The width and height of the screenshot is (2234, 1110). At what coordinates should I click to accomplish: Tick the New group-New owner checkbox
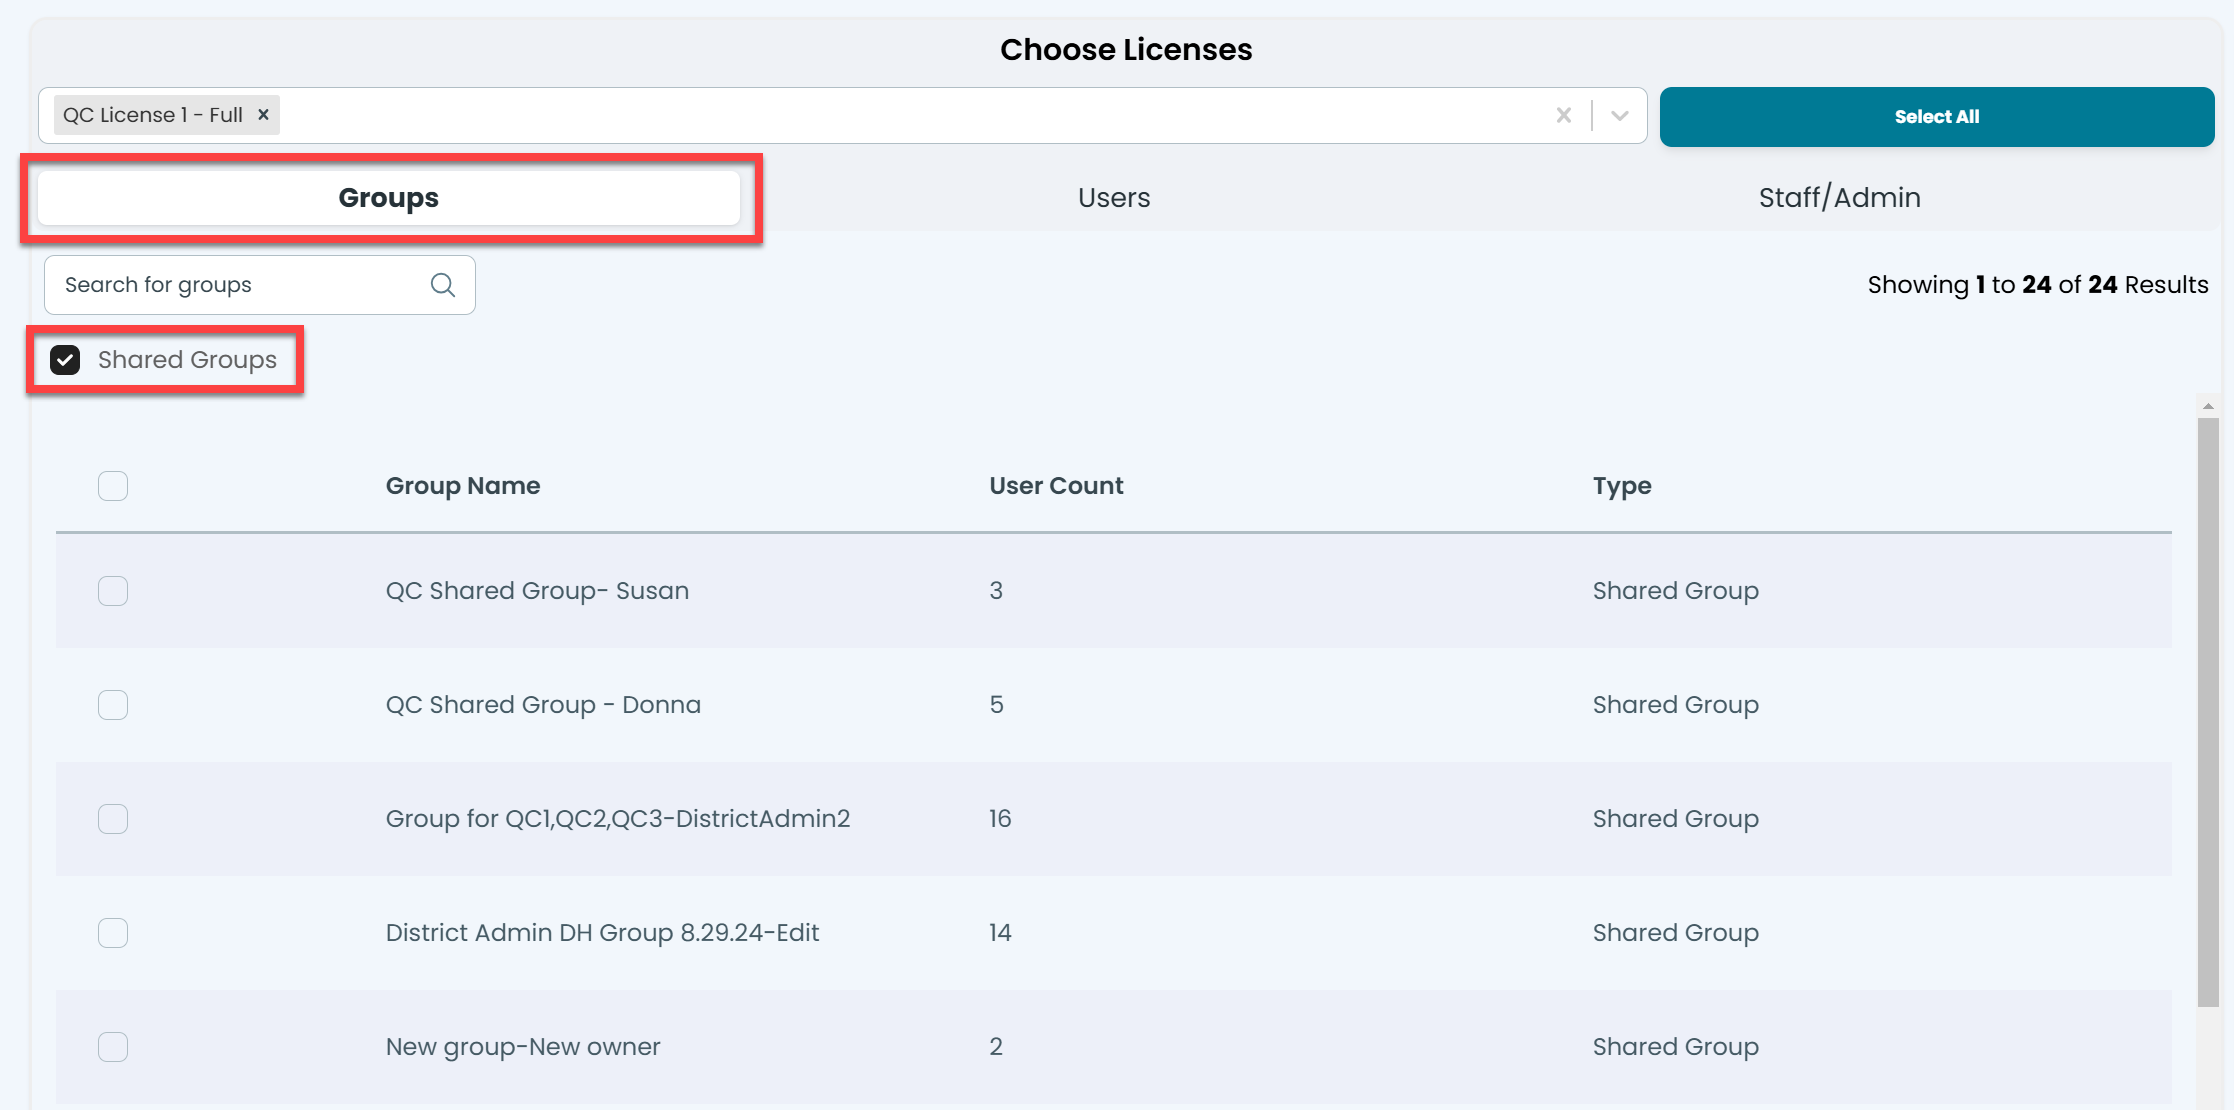113,1047
